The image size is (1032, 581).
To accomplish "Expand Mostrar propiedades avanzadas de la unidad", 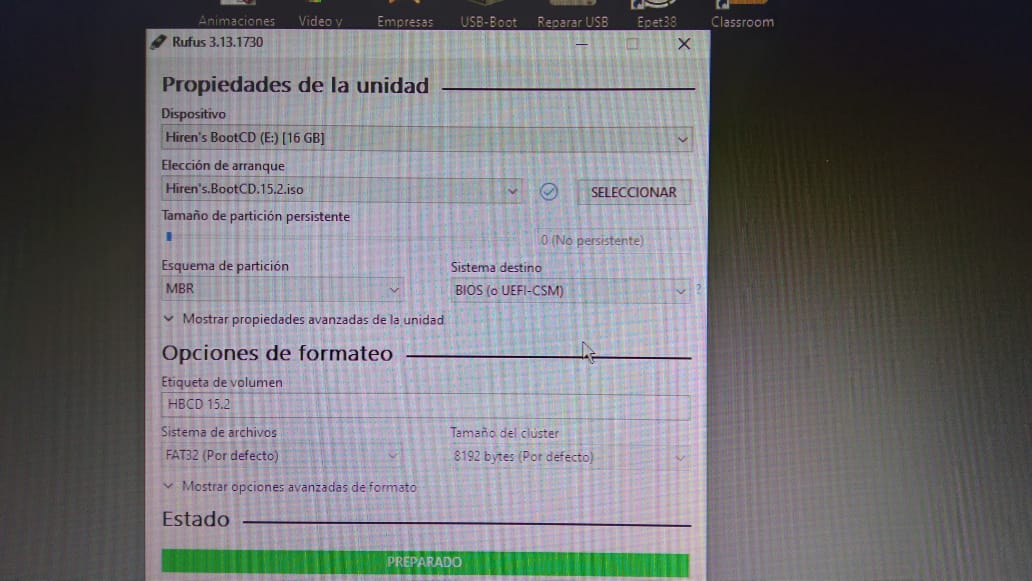I will click(x=303, y=320).
